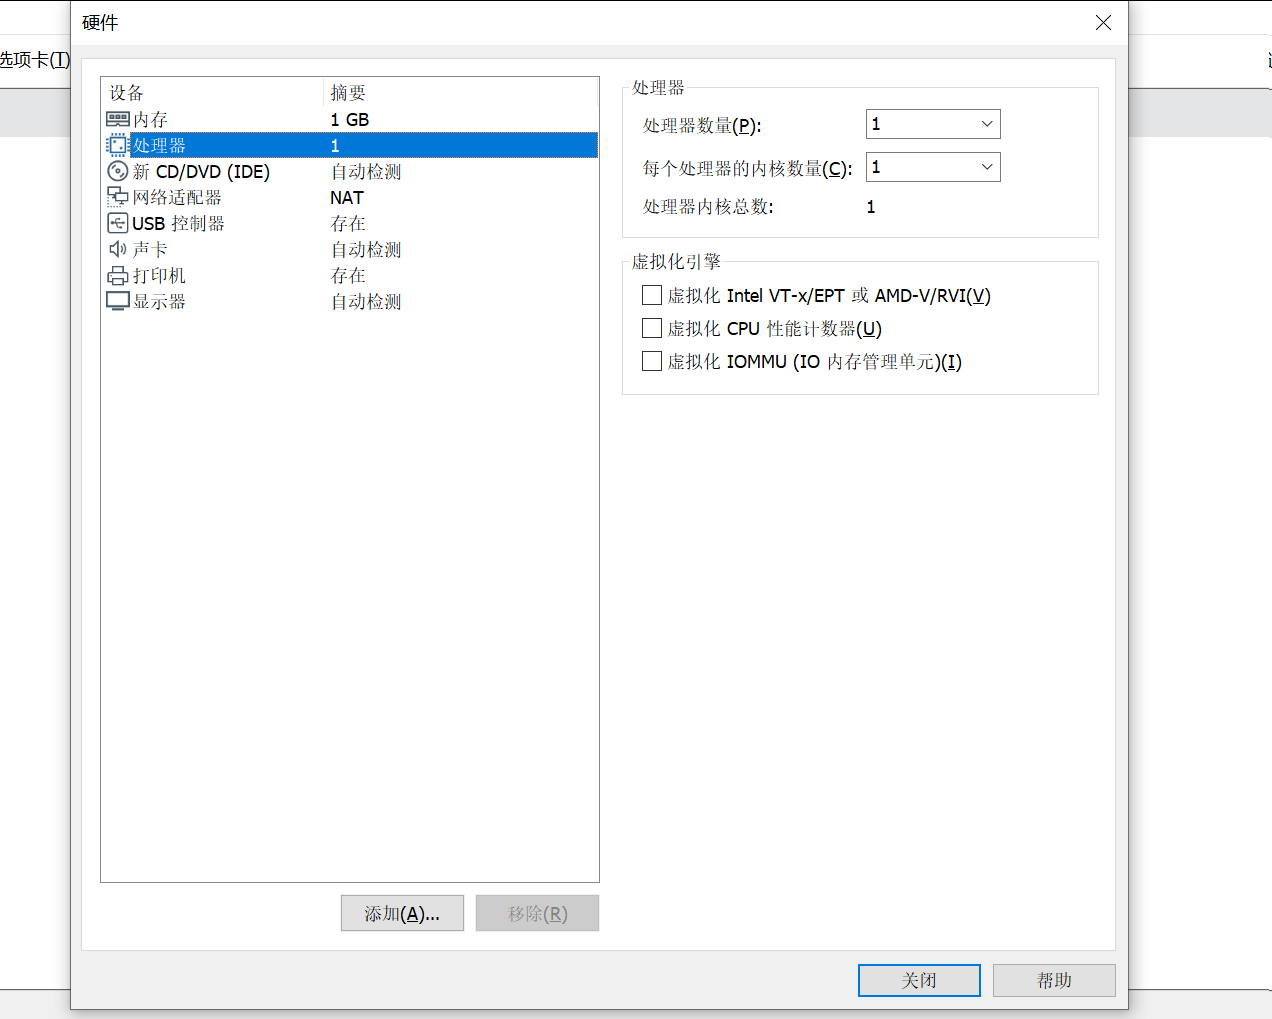Click the 摘要 column header
This screenshot has width=1272, height=1019.
click(x=347, y=92)
